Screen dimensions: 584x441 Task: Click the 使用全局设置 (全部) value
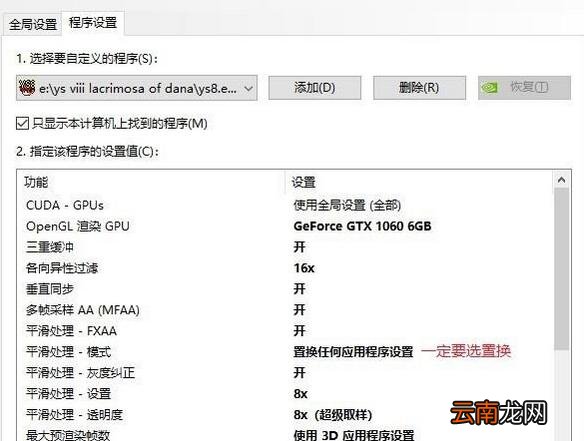(347, 205)
